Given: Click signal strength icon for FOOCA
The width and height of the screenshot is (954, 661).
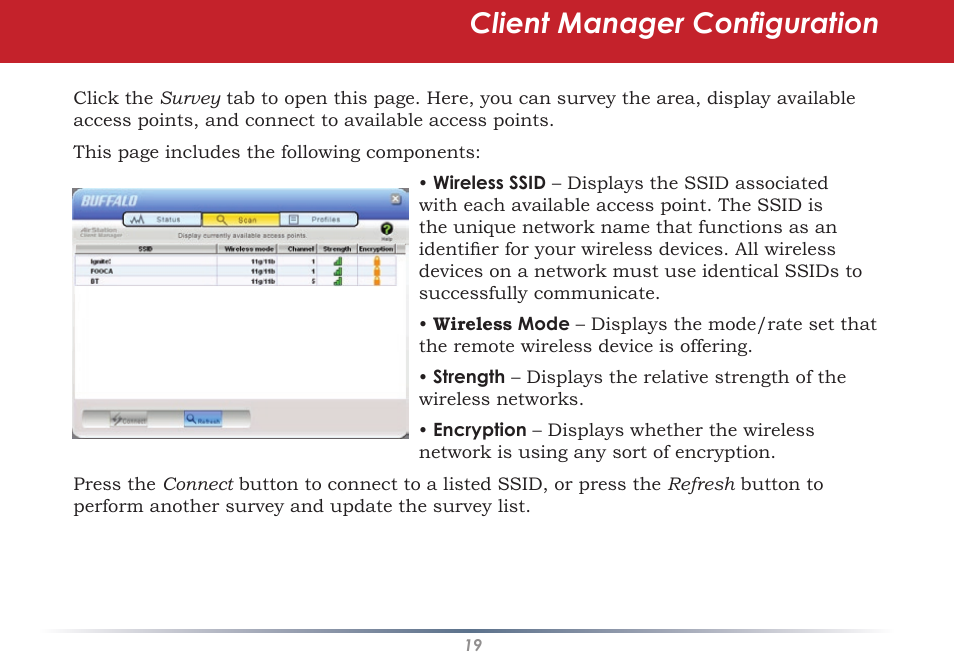Looking at the screenshot, I should tap(338, 271).
